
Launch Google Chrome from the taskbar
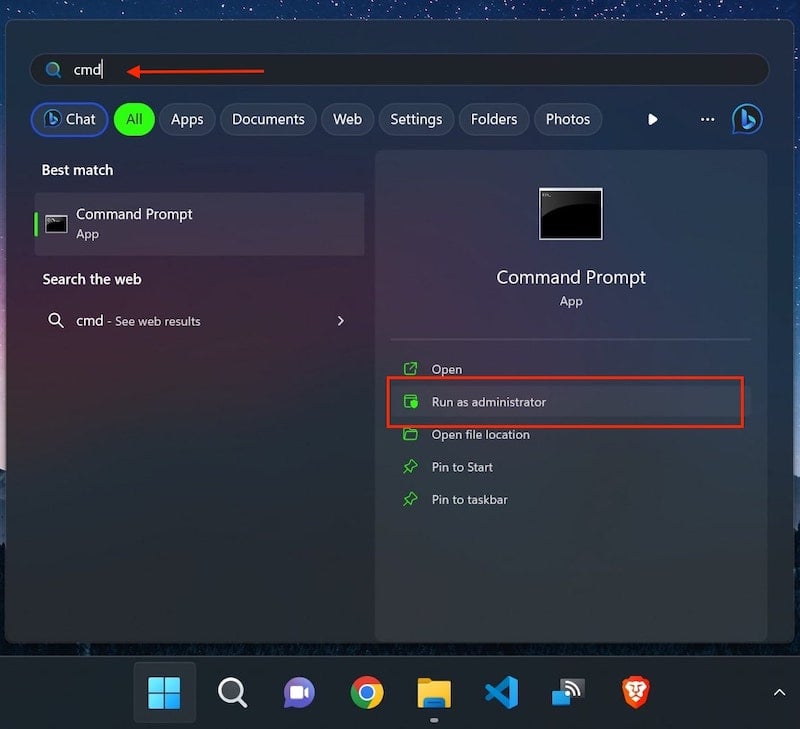click(x=367, y=692)
